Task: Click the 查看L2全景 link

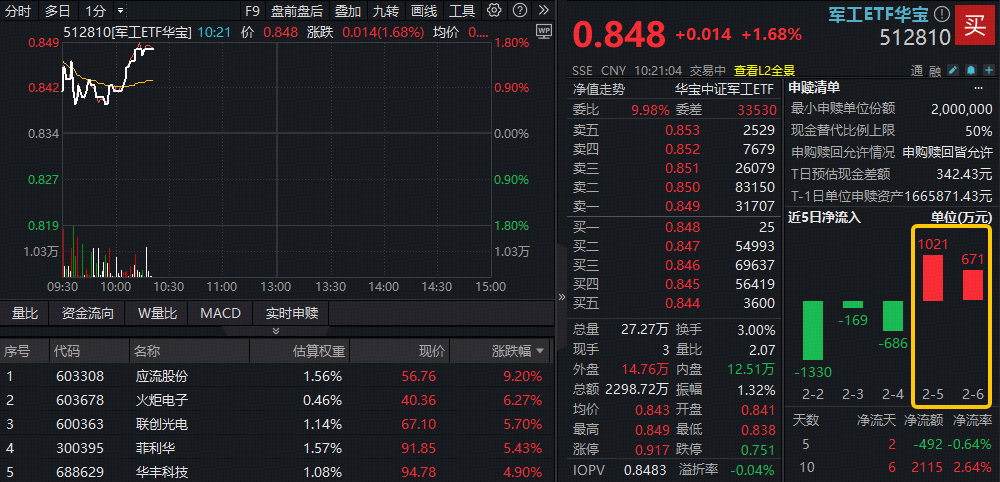Action: (x=765, y=71)
